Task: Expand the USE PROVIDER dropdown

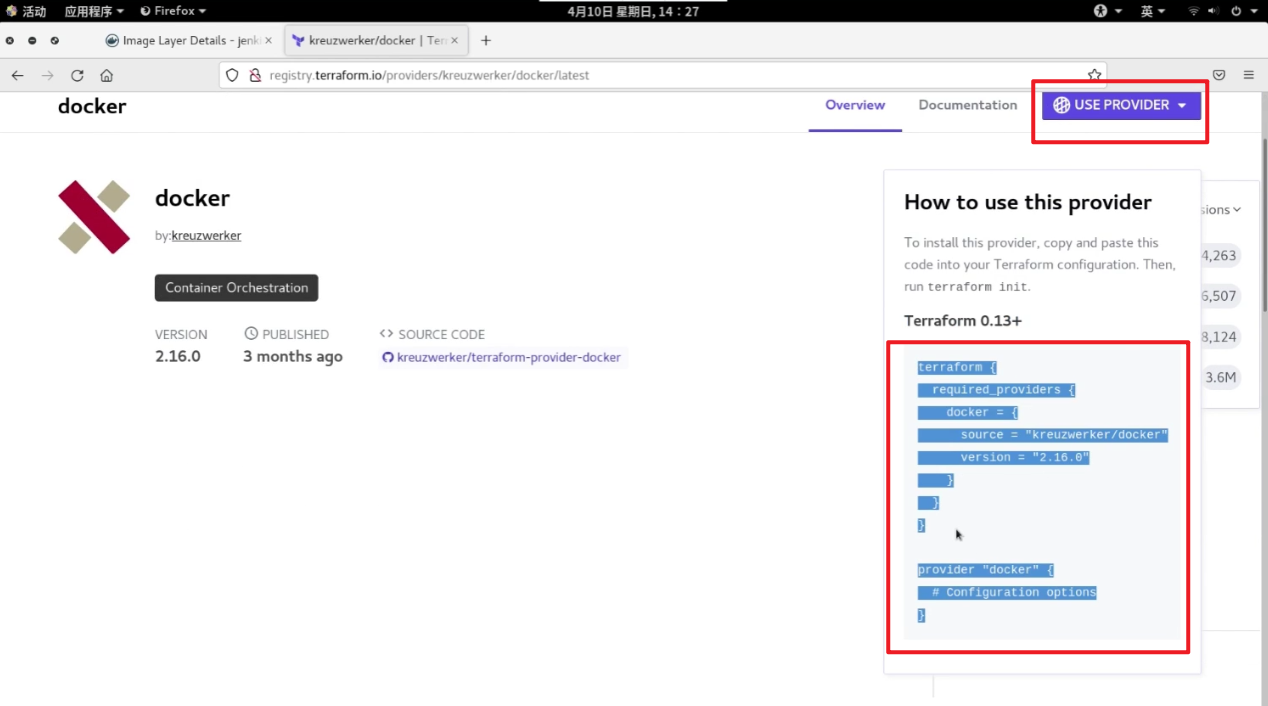Action: click(x=1121, y=105)
